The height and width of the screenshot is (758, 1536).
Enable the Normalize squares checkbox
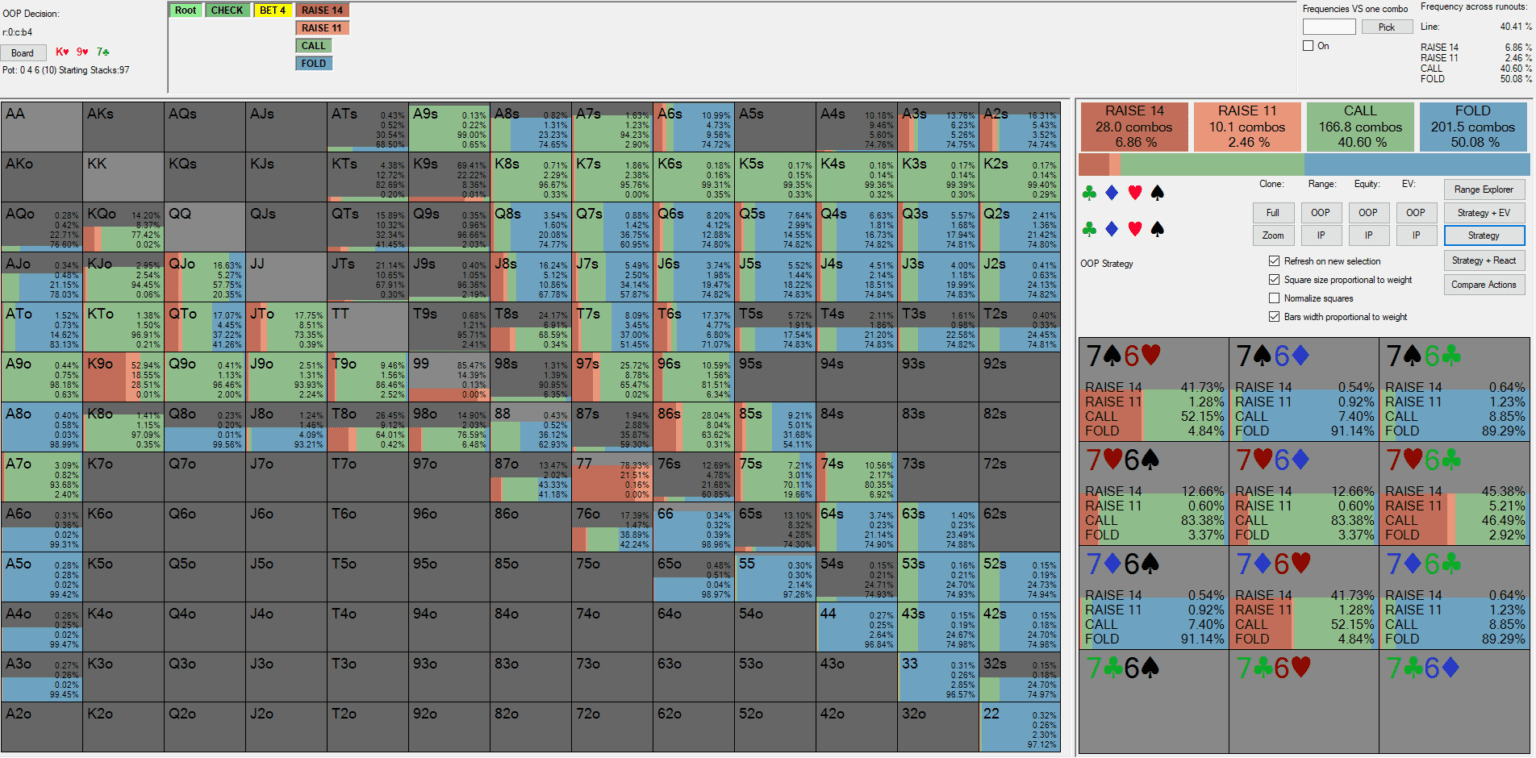(x=1274, y=298)
